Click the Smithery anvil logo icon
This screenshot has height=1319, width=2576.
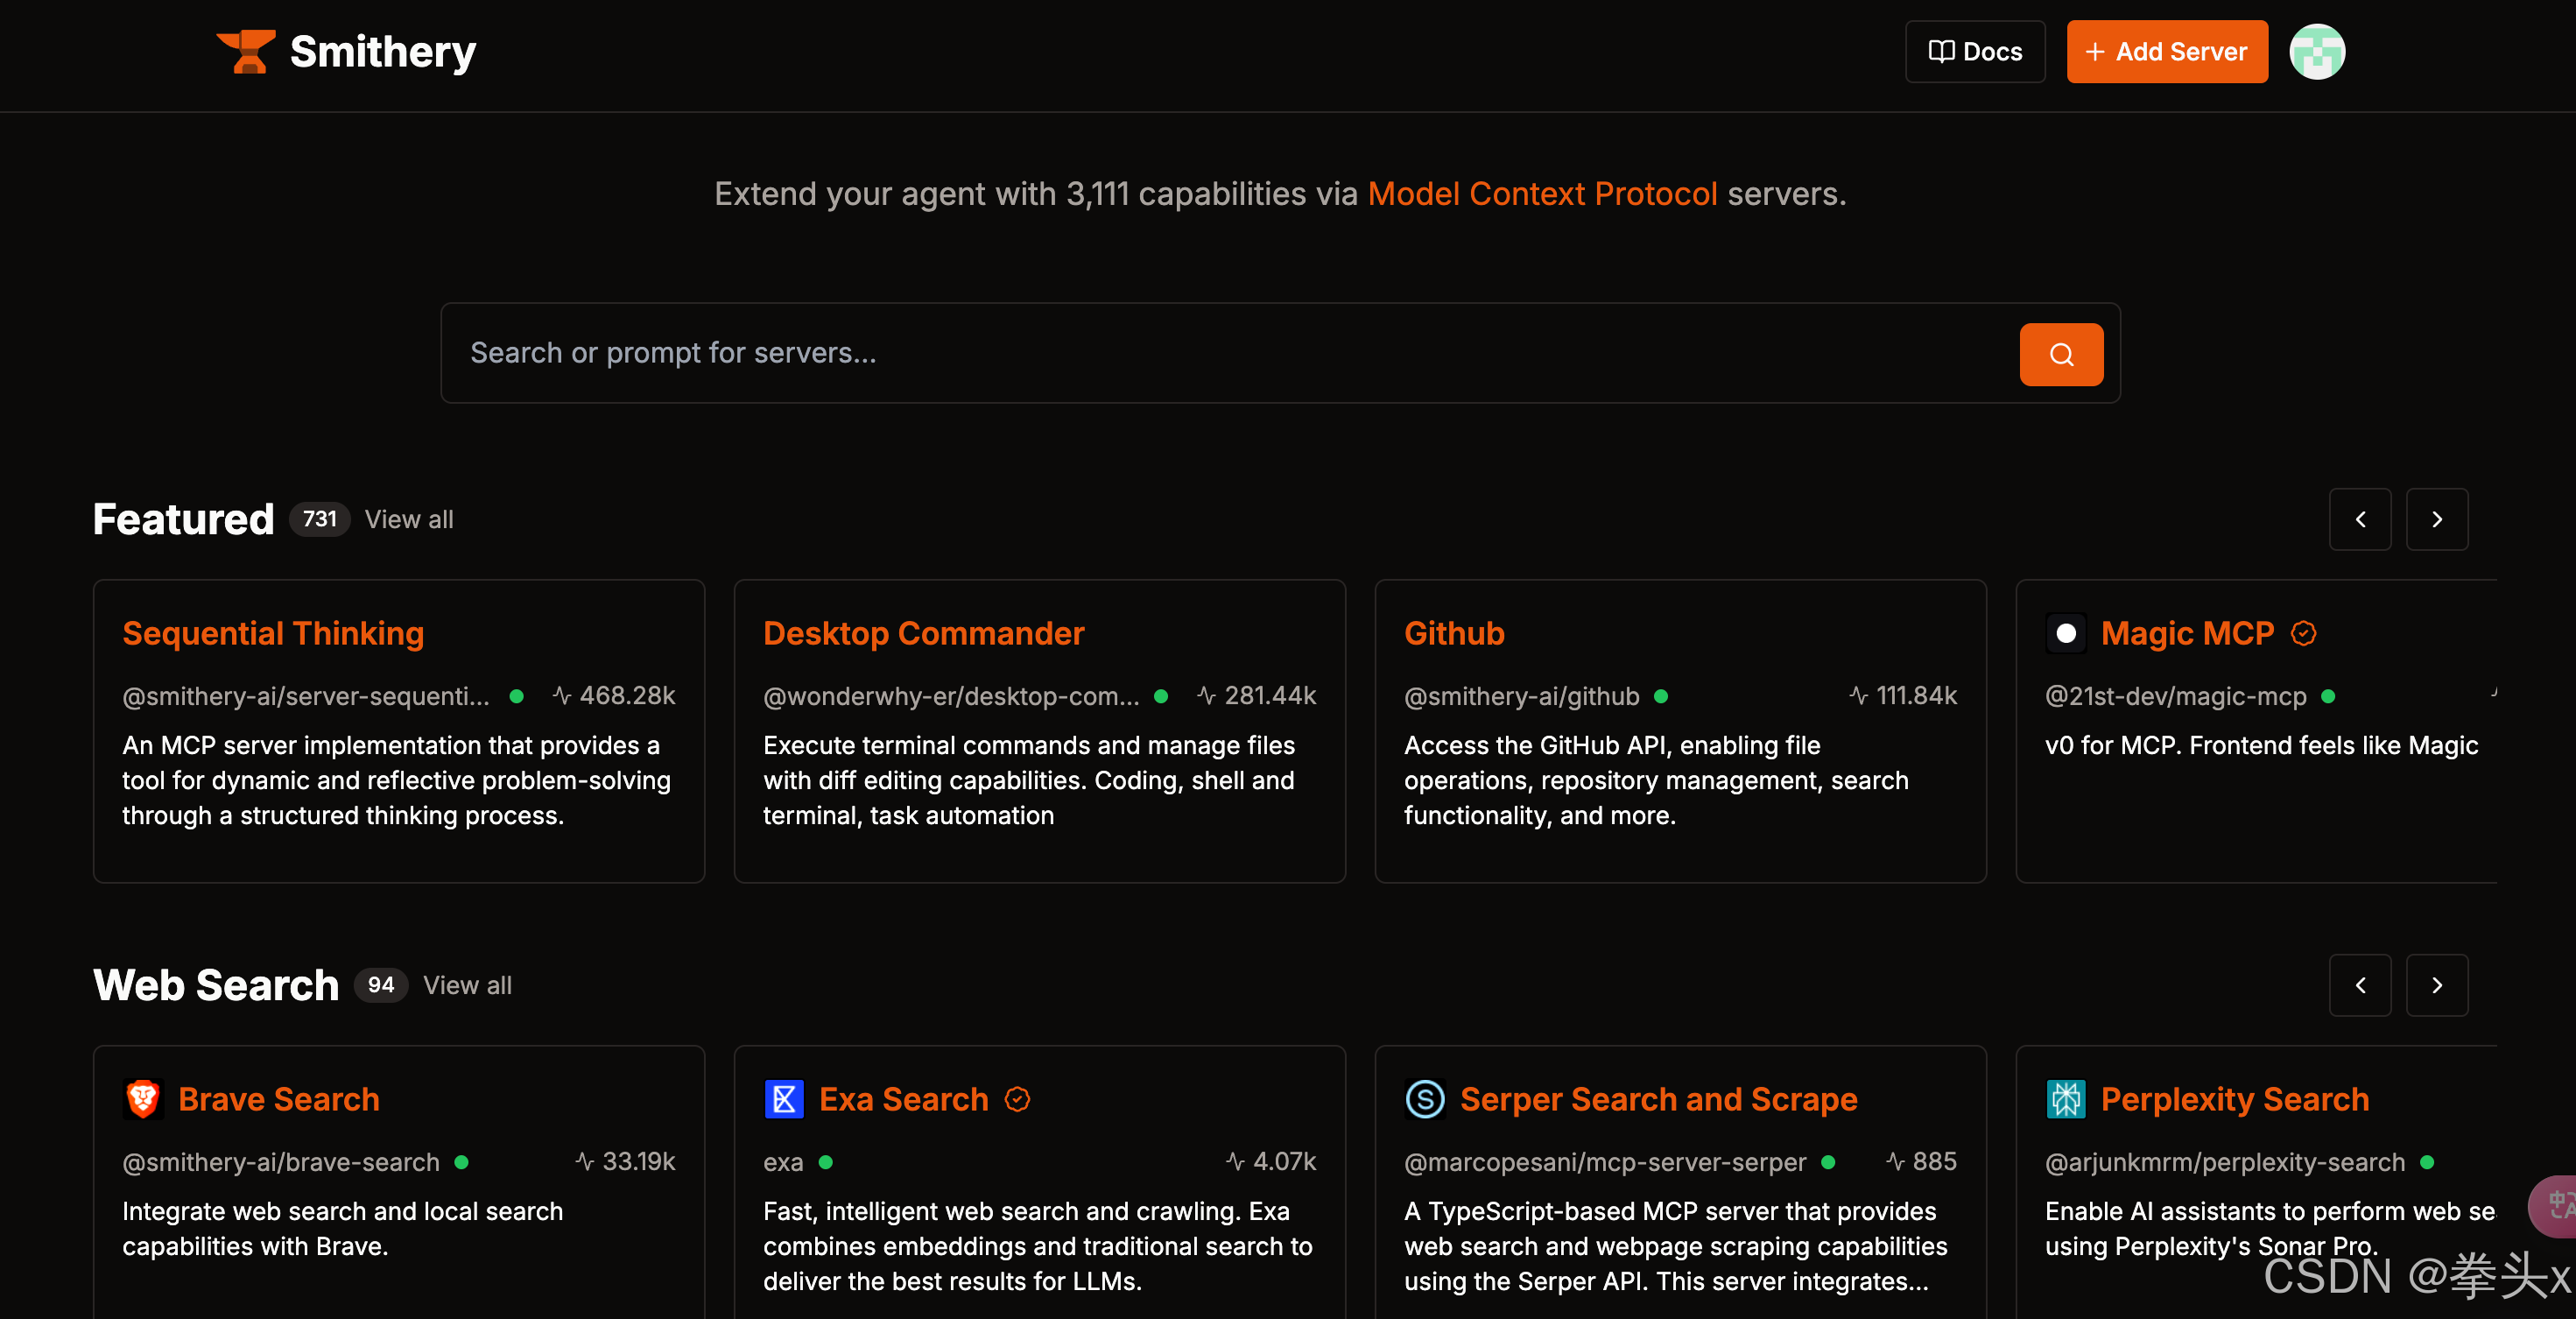tap(246, 52)
